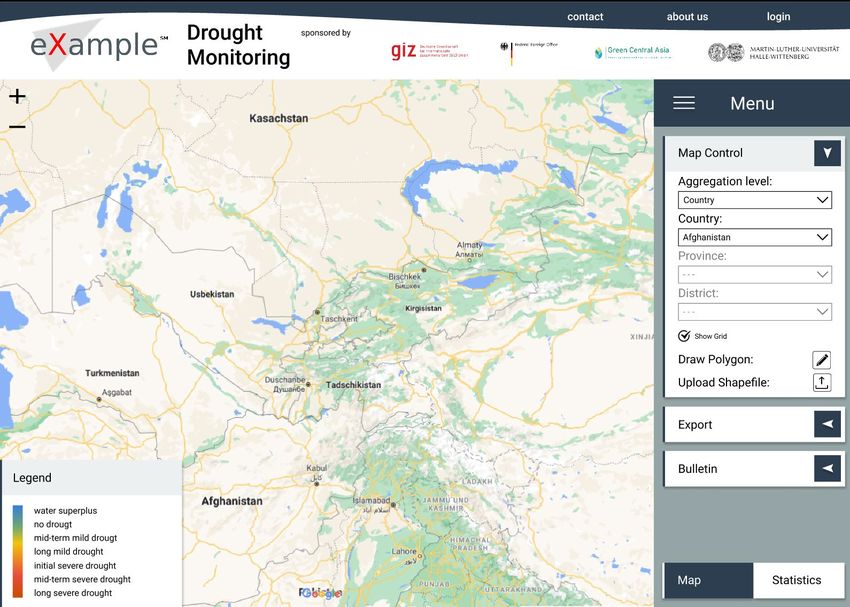Viewport: 850px width, 607px height.
Task: Click the Legend panel header
Action: coord(92,477)
